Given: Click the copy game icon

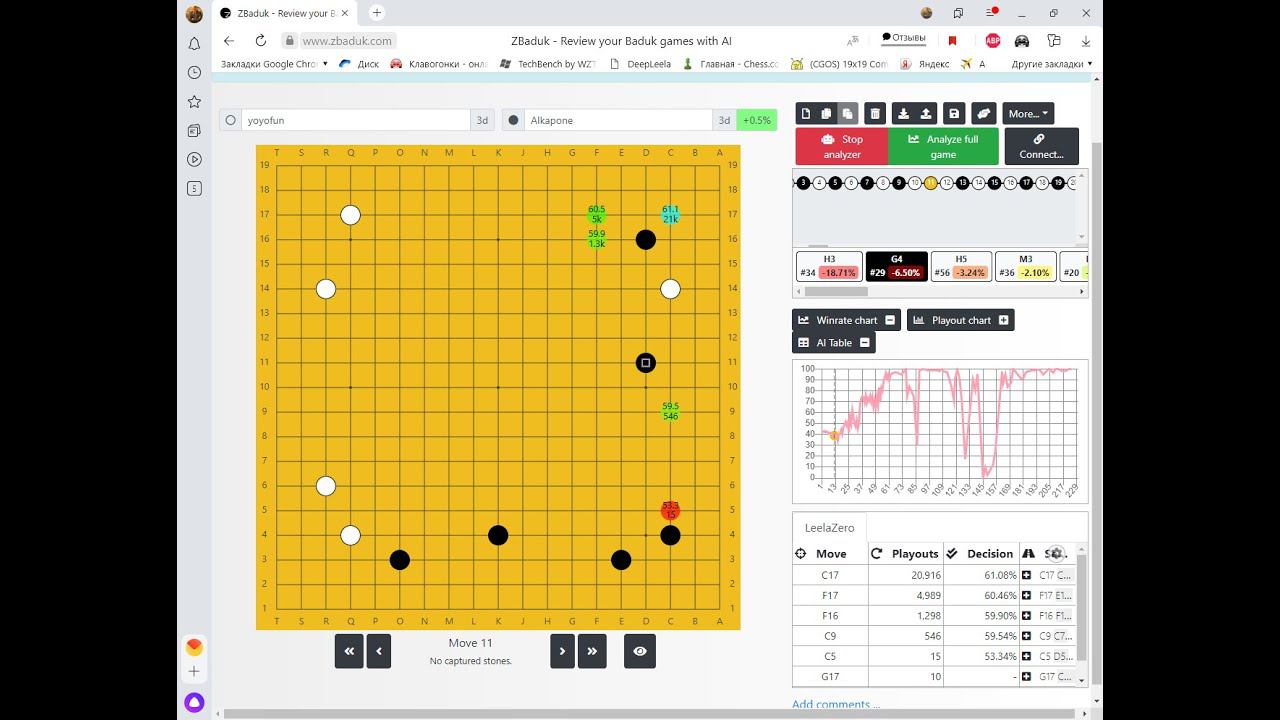Looking at the screenshot, I should [826, 114].
